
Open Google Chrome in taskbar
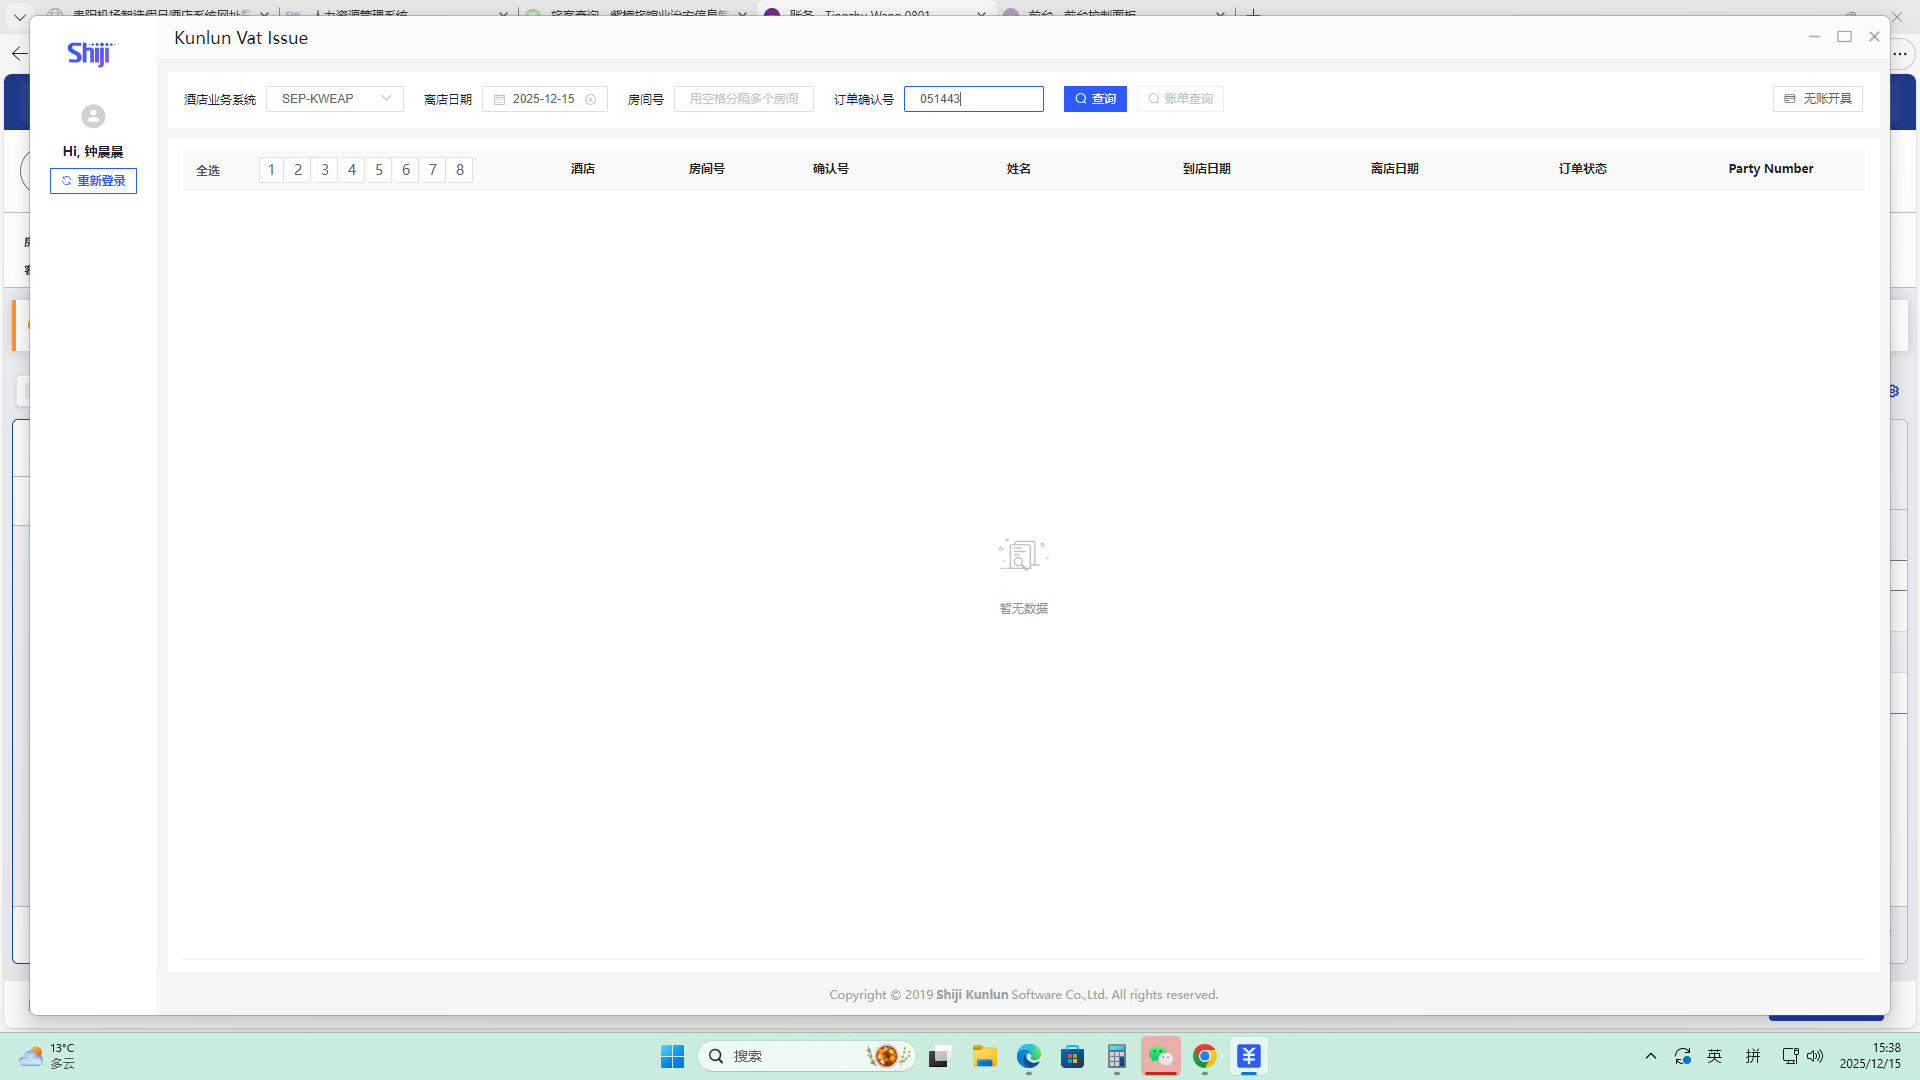tap(1204, 1056)
